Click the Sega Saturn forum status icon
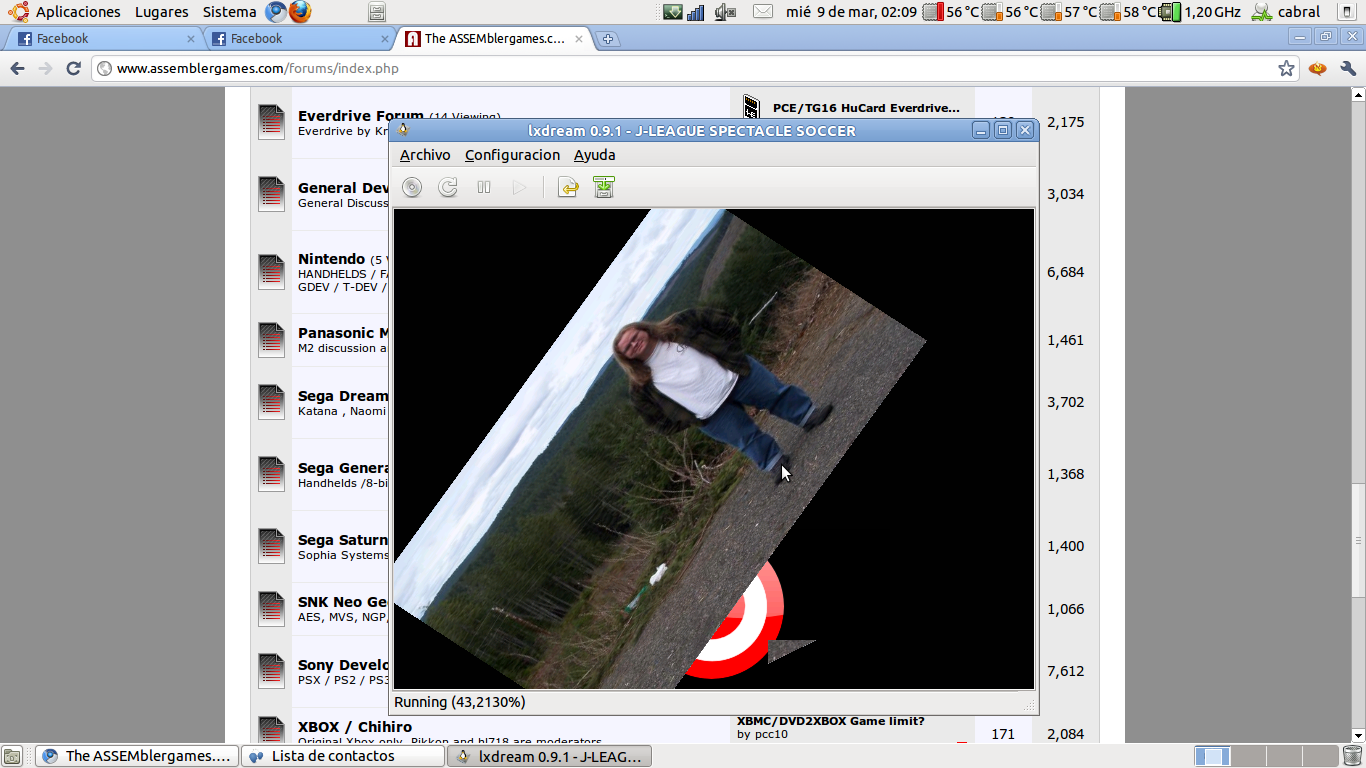 pyautogui.click(x=271, y=546)
